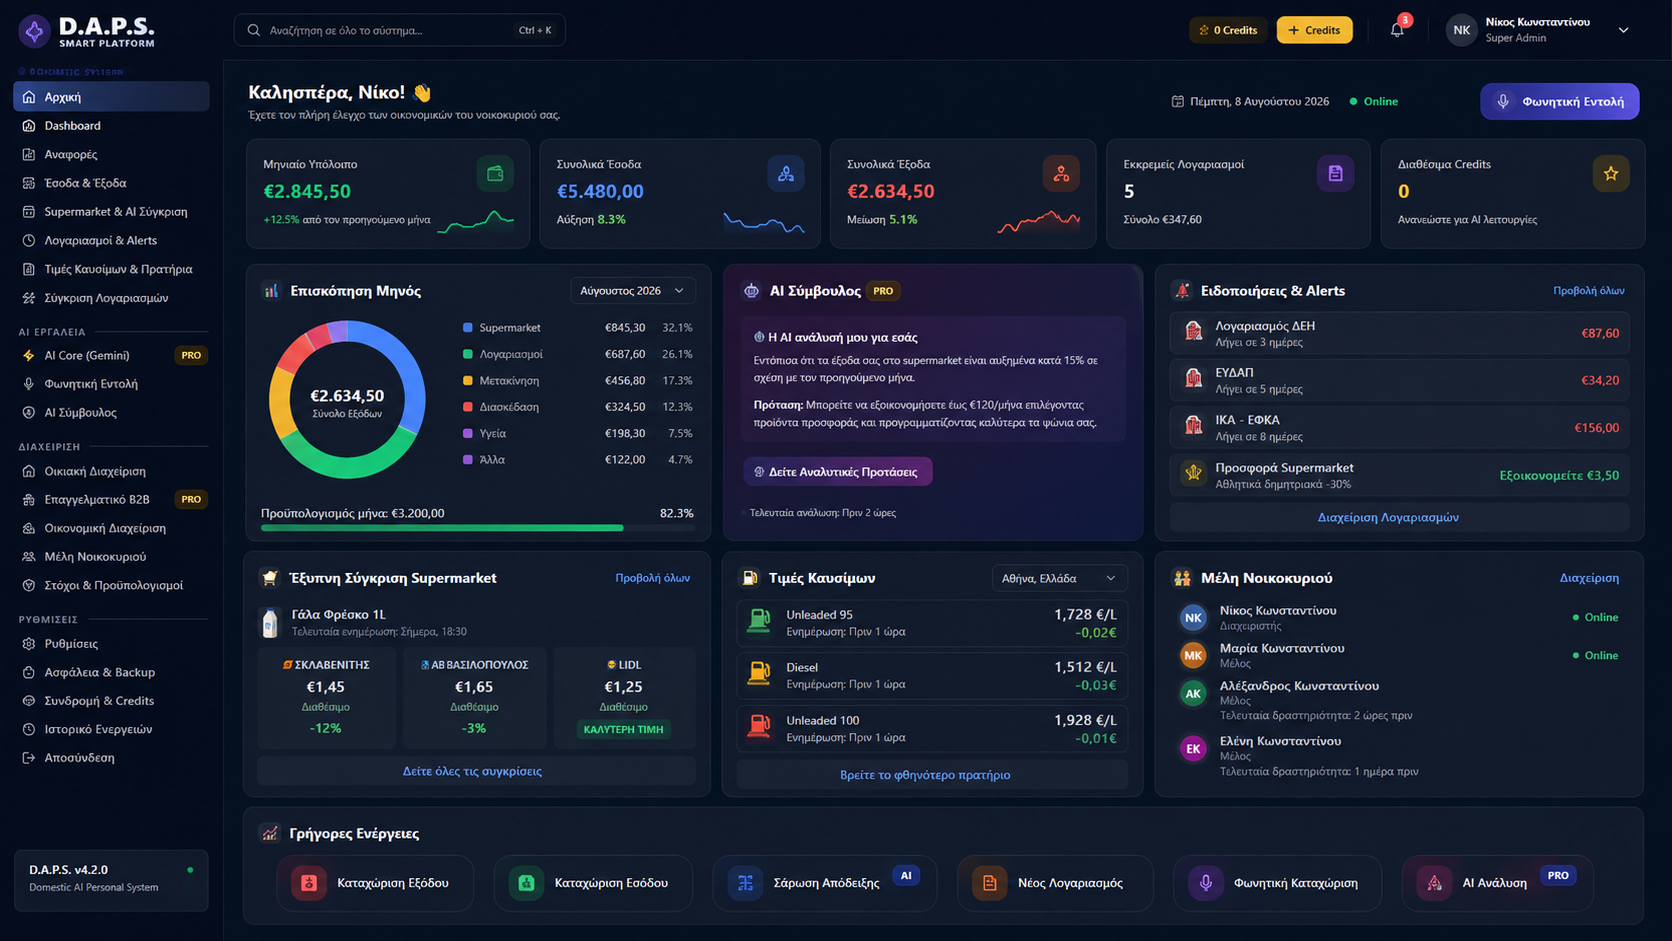Screen dimensions: 1672x941
Task: Click the D.A.P.S. logo icon
Action: tap(35, 31)
